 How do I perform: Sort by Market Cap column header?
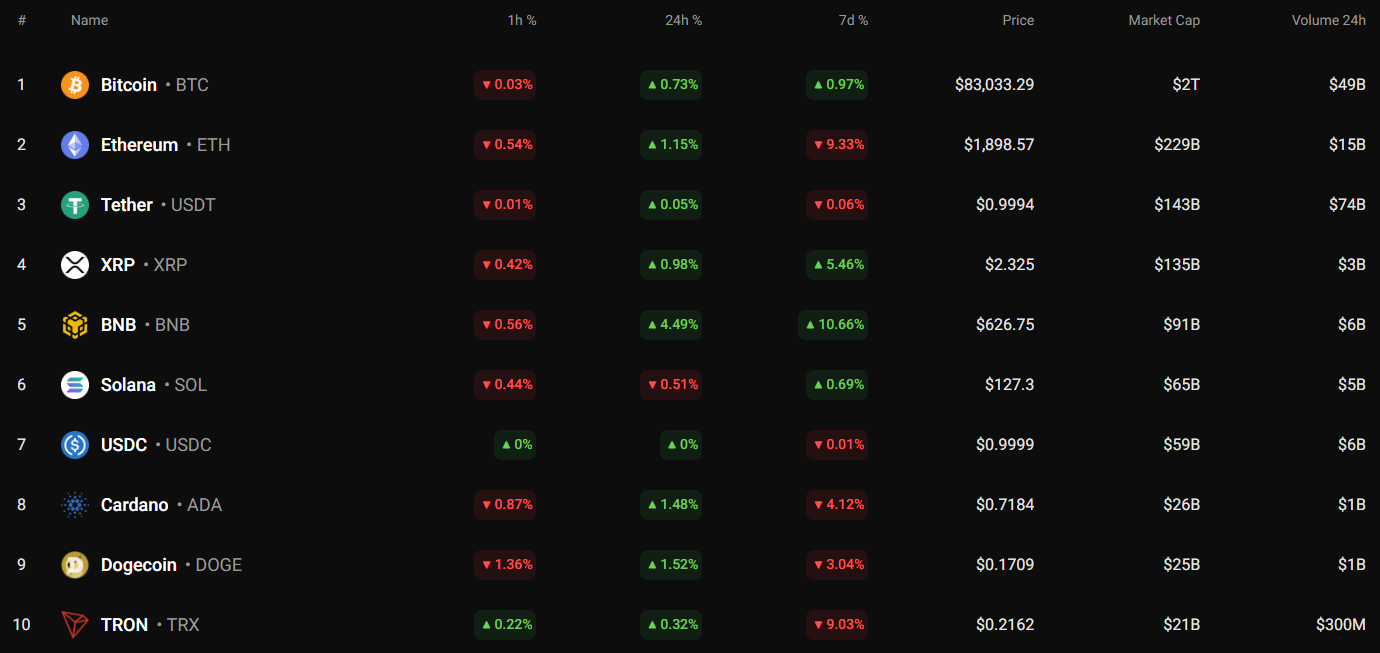coord(1164,20)
